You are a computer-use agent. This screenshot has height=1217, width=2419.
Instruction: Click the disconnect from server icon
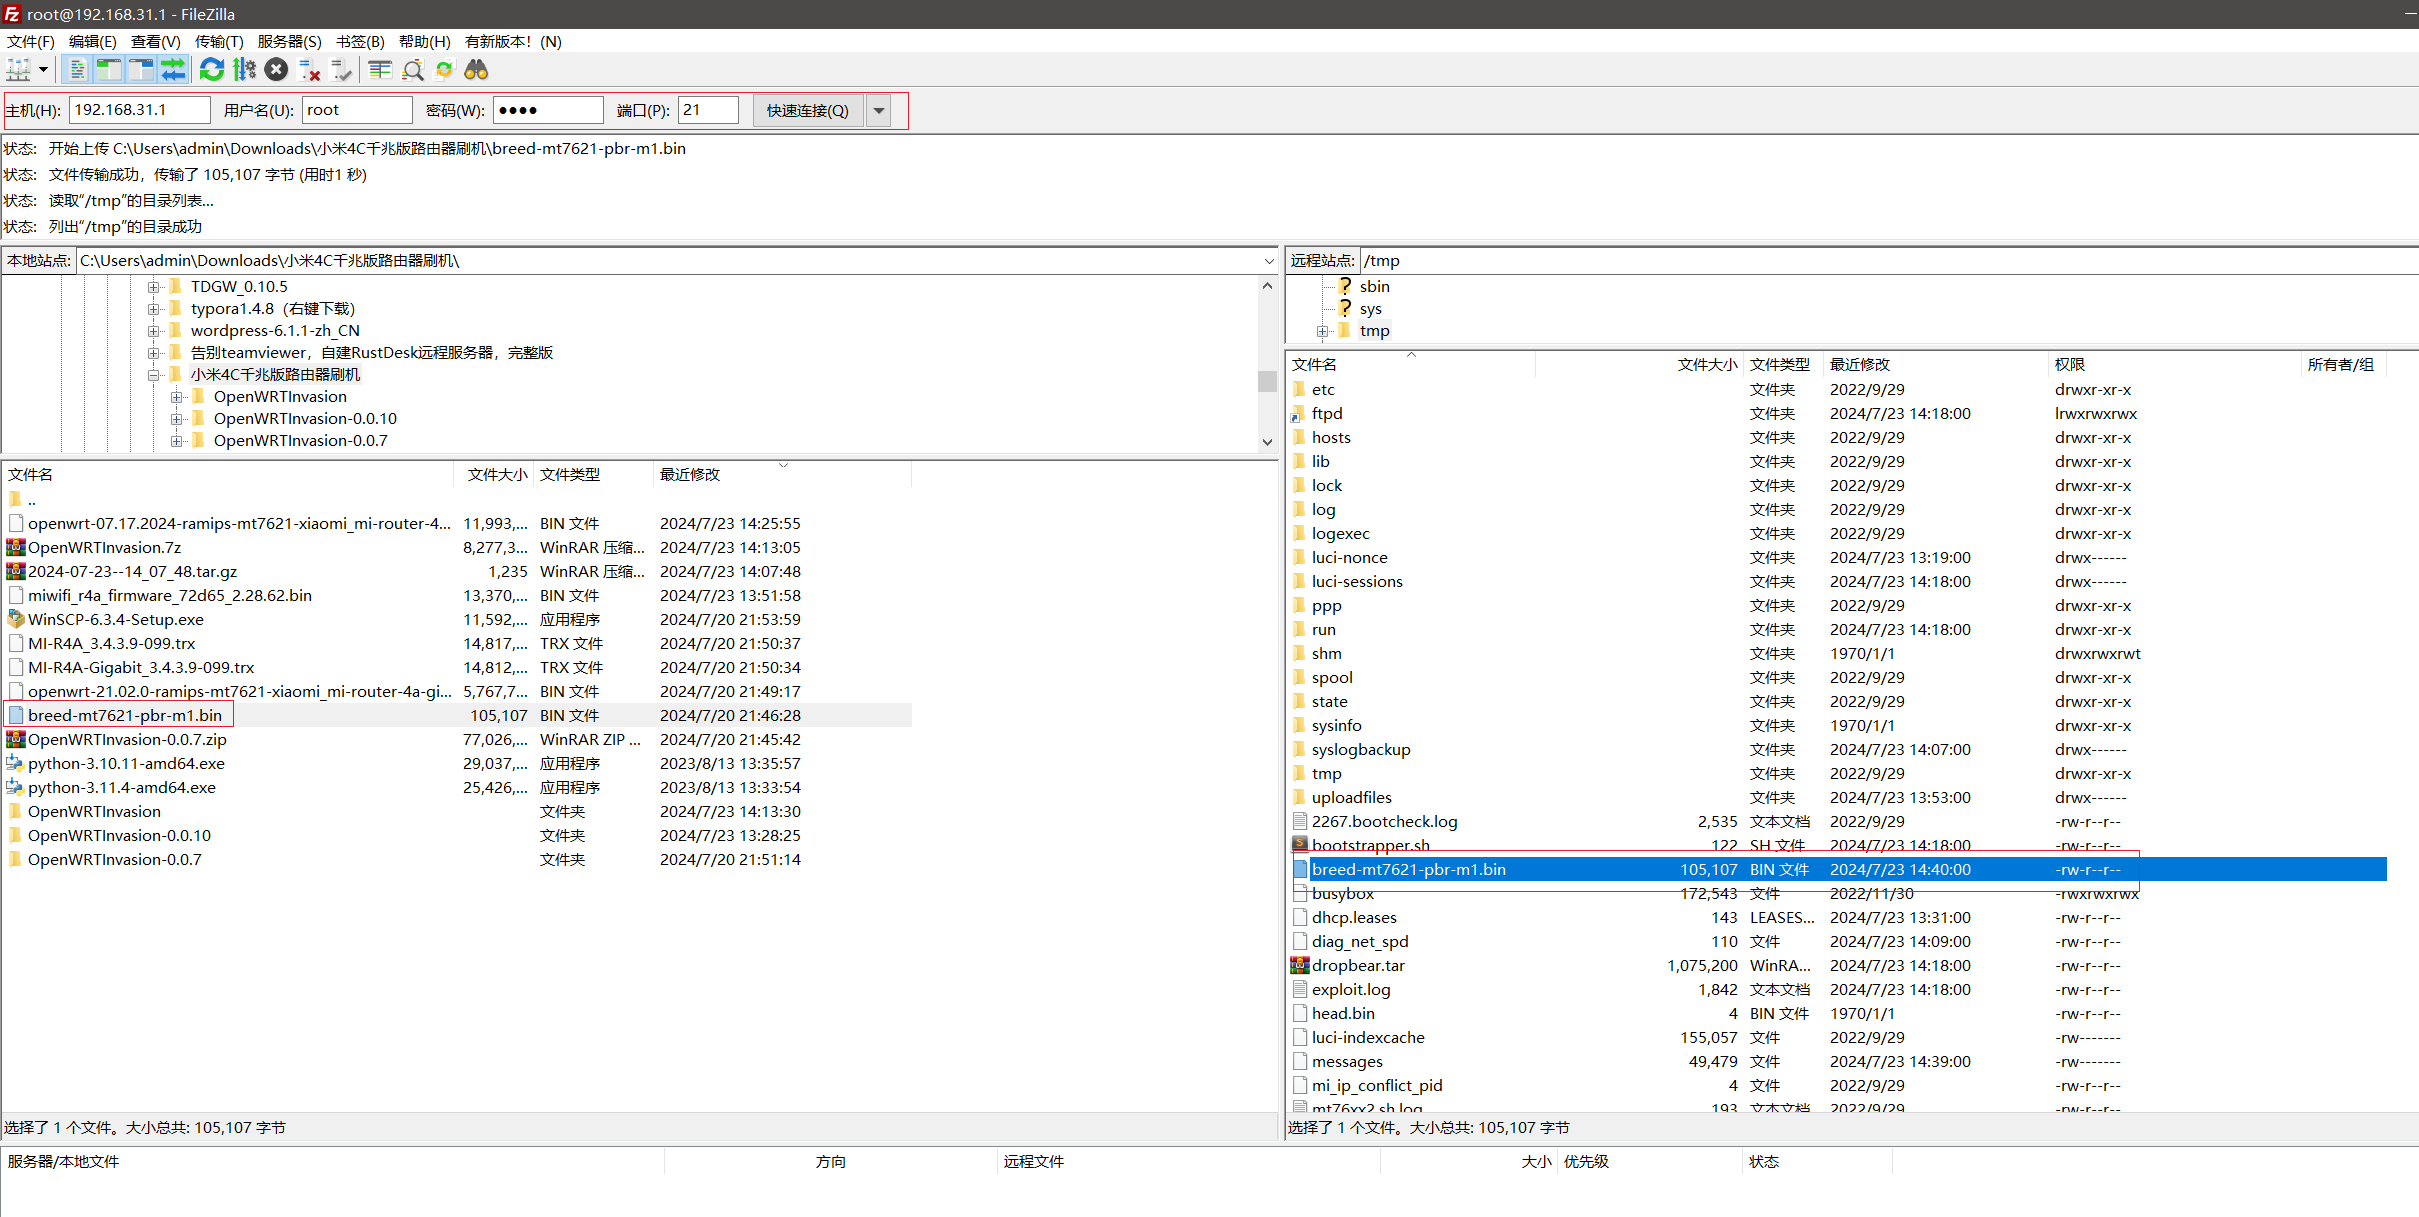pyautogui.click(x=309, y=69)
